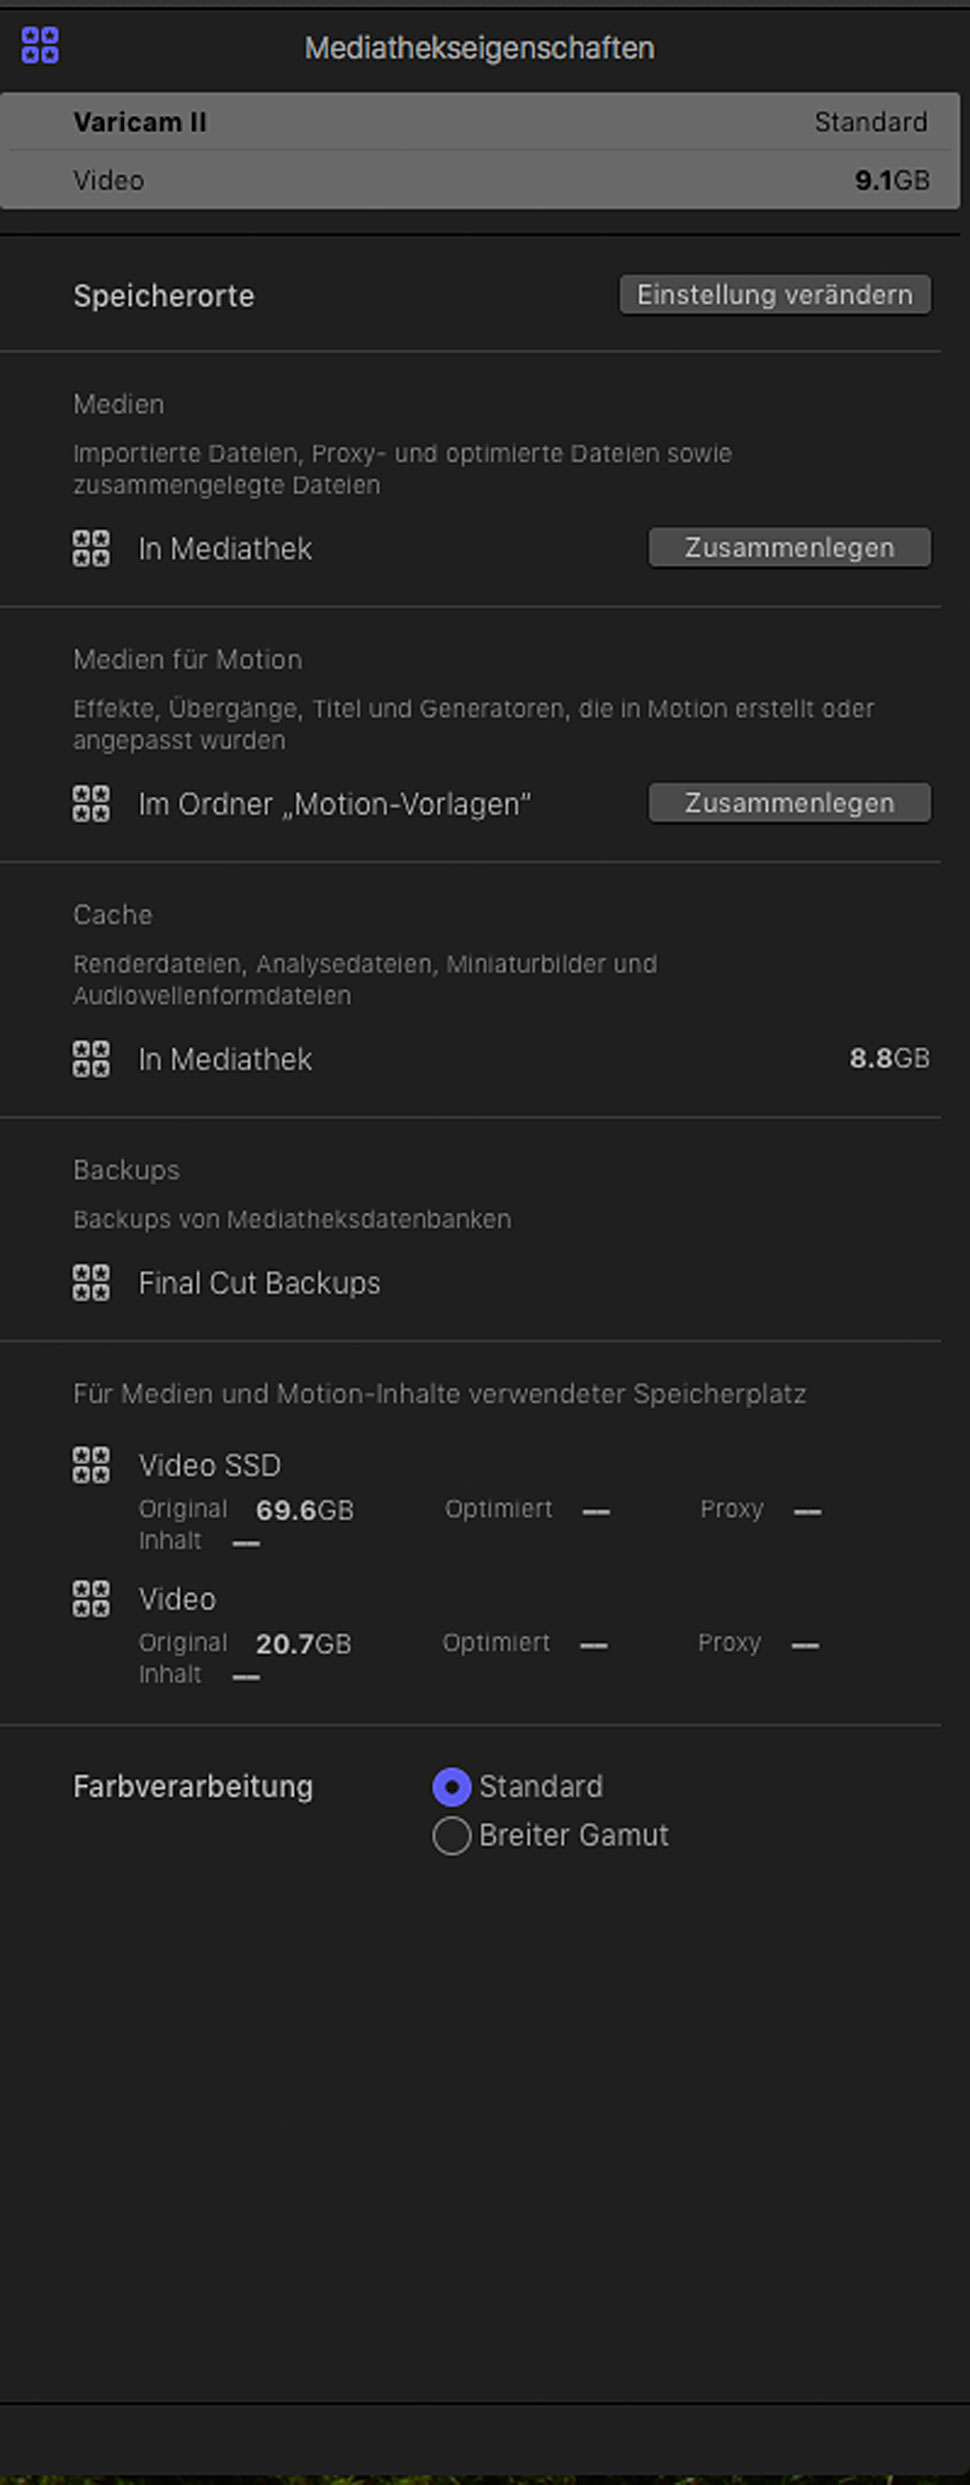This screenshot has width=970, height=2485.
Task: Select Standard color processing radio button
Action: click(x=452, y=1787)
